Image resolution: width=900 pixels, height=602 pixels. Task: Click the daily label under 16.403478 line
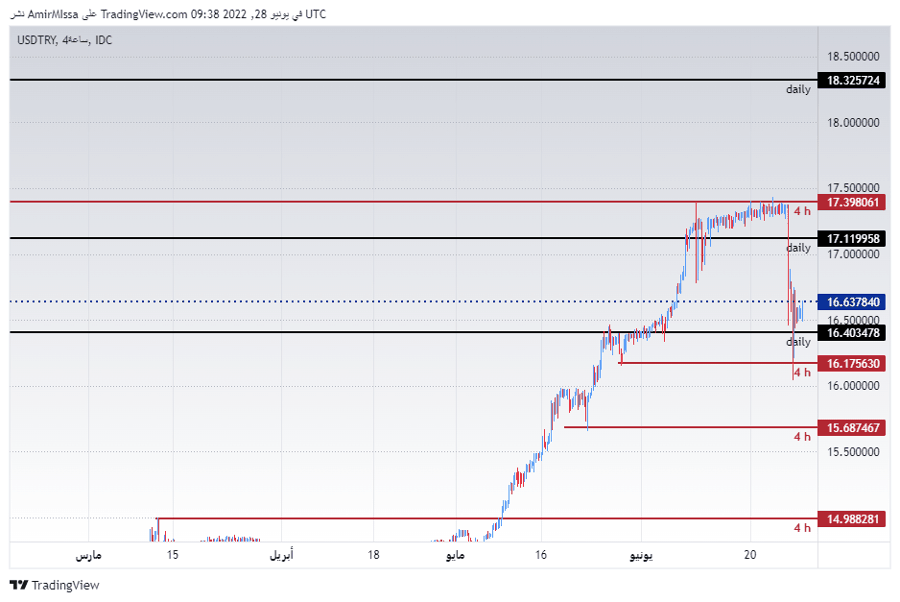coord(798,342)
